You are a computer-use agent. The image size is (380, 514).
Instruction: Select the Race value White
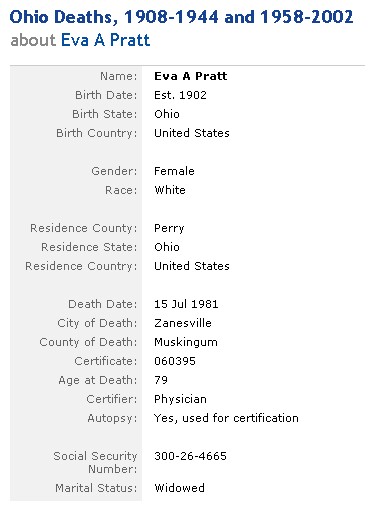pos(170,190)
